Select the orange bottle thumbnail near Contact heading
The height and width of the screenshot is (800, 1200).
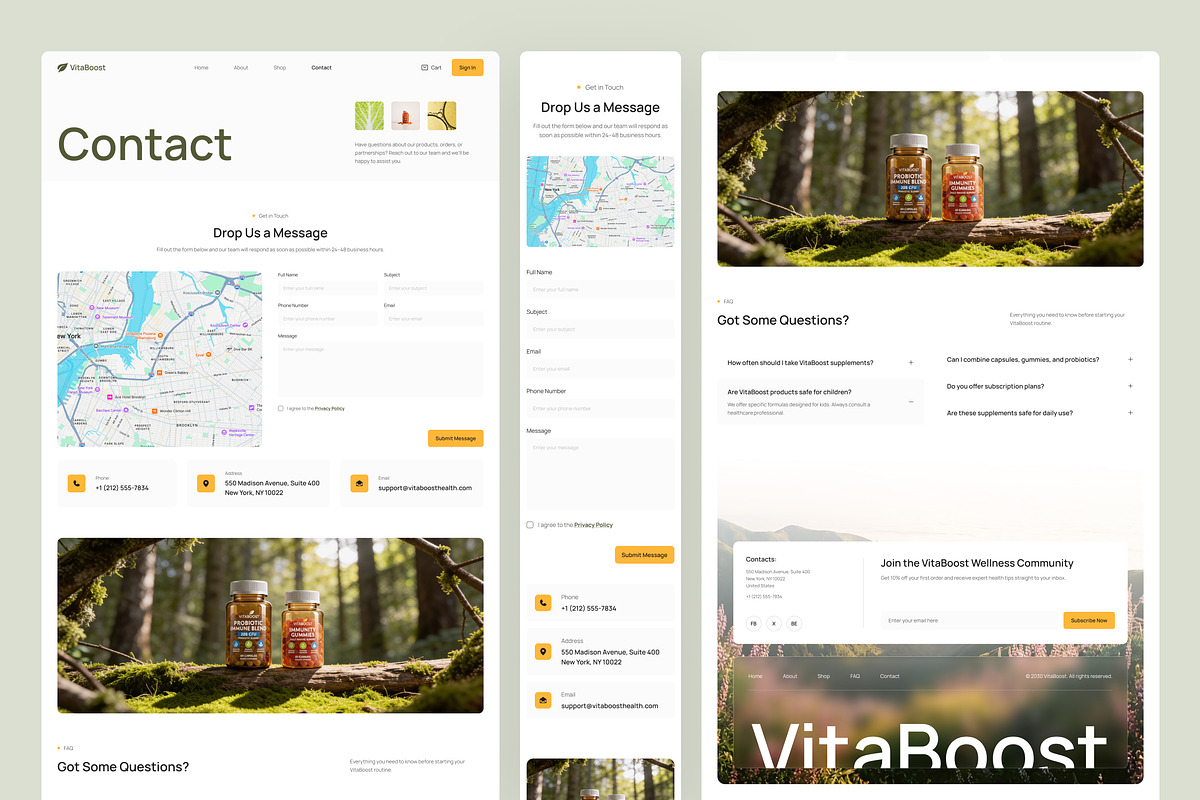(x=405, y=116)
